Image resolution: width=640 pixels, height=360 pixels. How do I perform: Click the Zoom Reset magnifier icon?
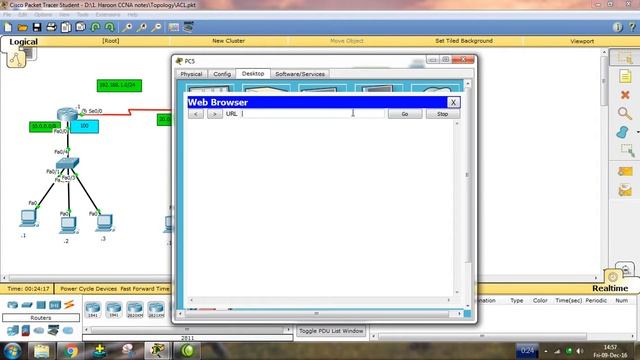tap(142, 27)
